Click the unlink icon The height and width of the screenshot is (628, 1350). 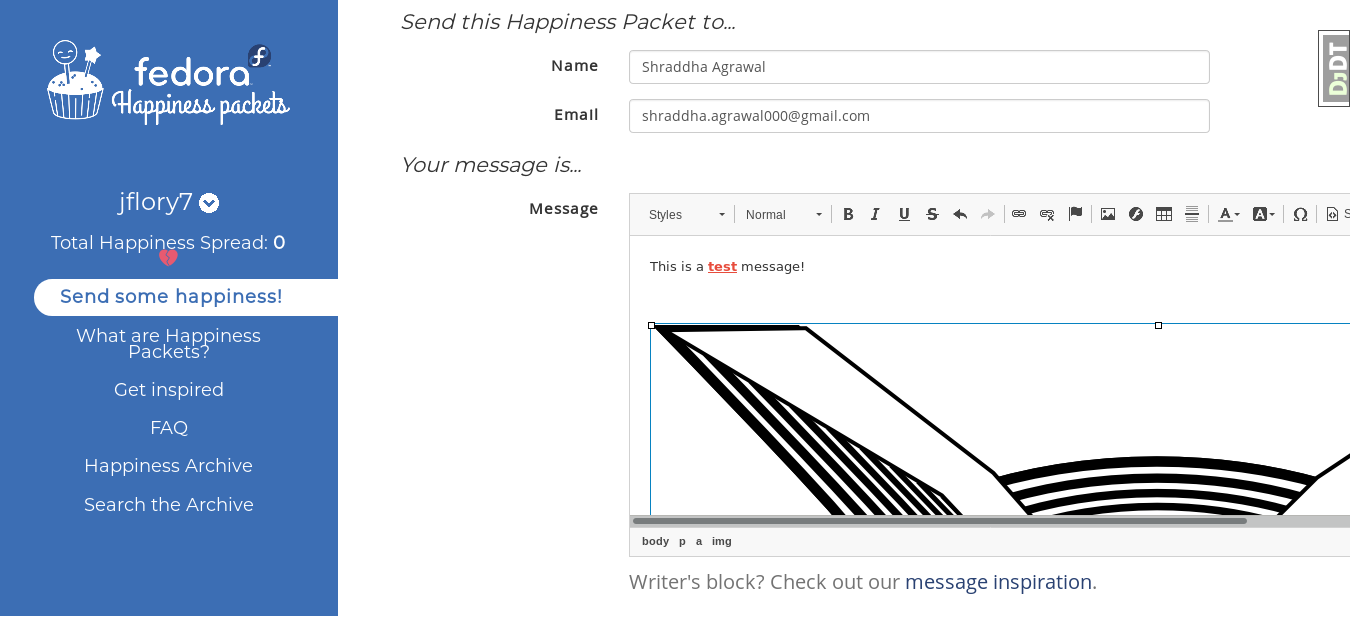pos(1047,214)
